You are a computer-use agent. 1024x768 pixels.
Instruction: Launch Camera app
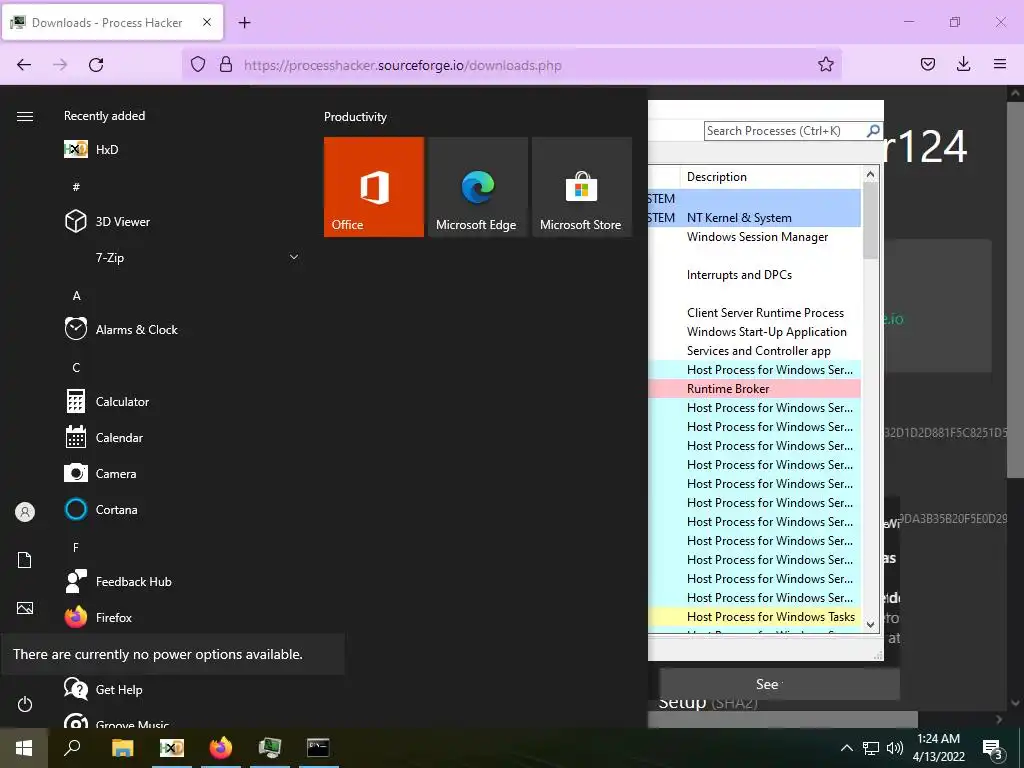(182, 473)
